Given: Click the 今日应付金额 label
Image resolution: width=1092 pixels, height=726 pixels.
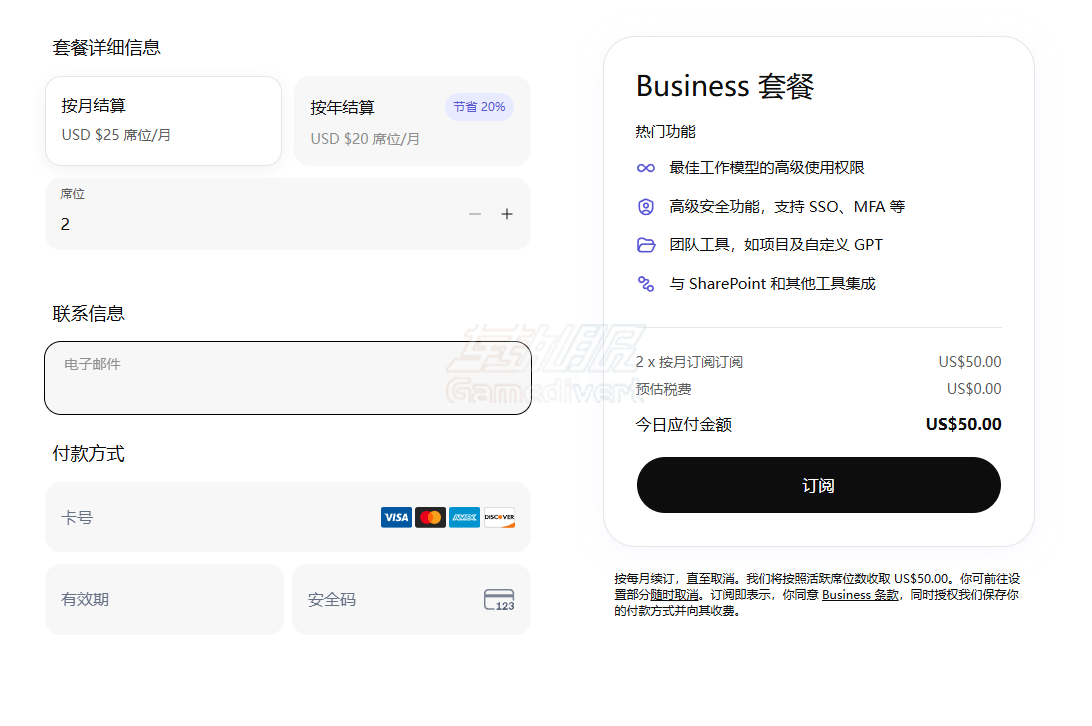Looking at the screenshot, I should pyautogui.click(x=683, y=425).
